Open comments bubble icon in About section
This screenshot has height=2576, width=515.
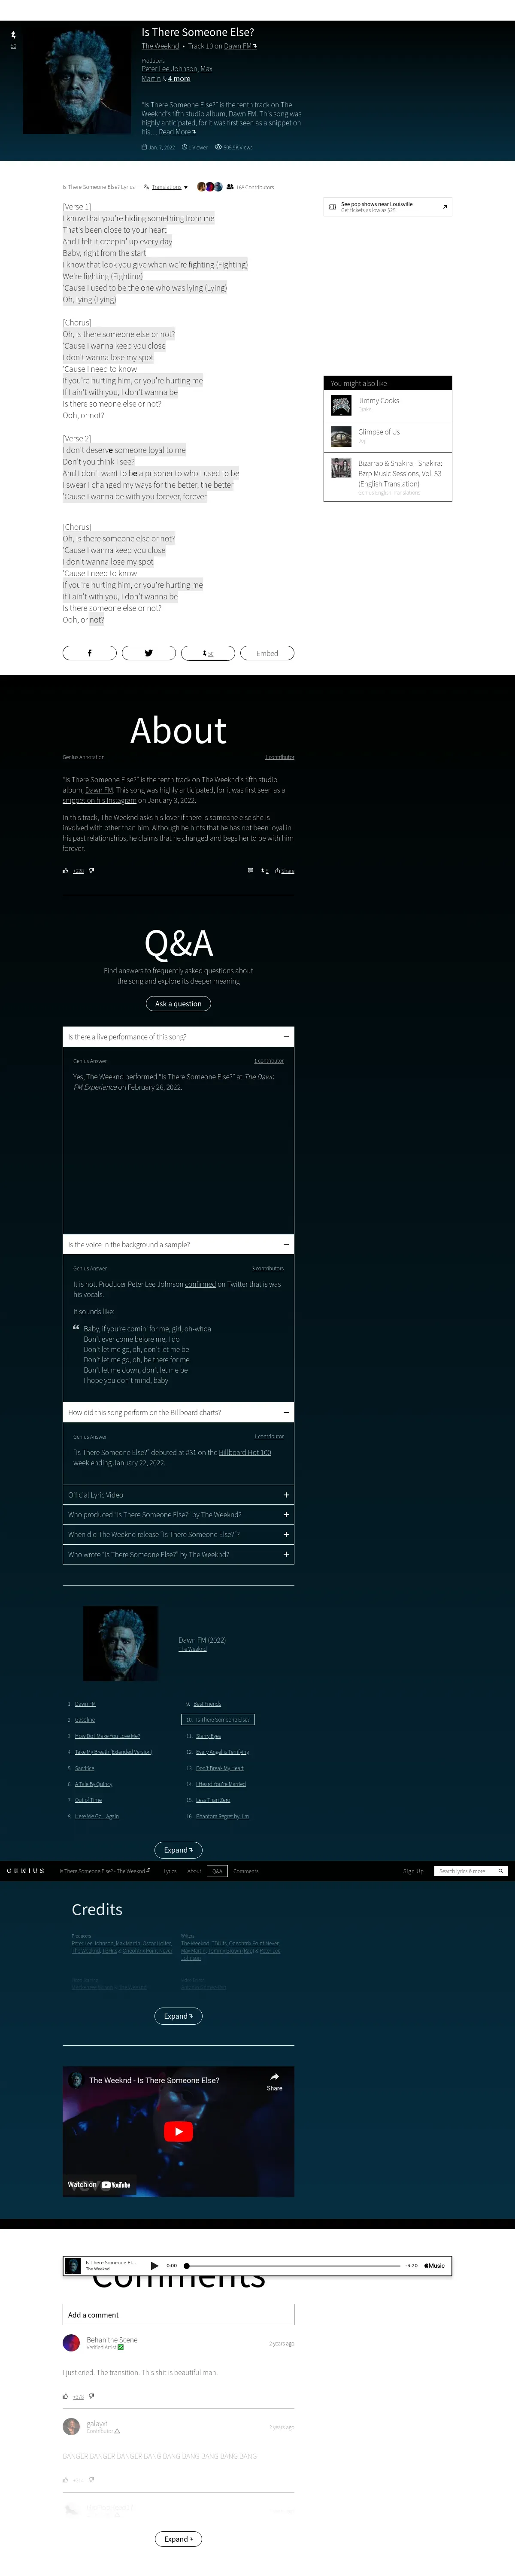tap(250, 871)
